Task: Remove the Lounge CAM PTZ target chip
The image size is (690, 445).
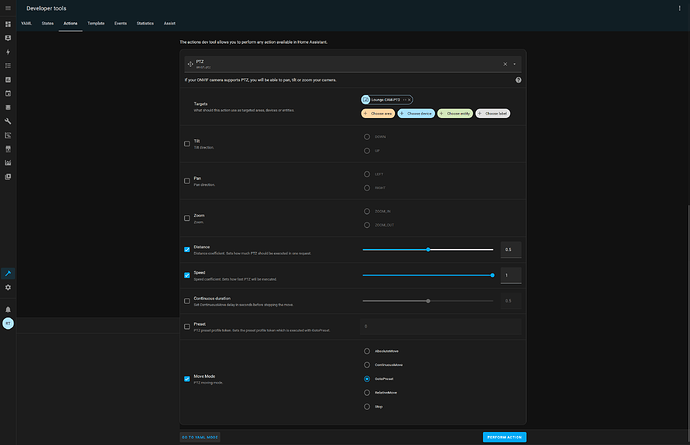Action: tap(409, 100)
